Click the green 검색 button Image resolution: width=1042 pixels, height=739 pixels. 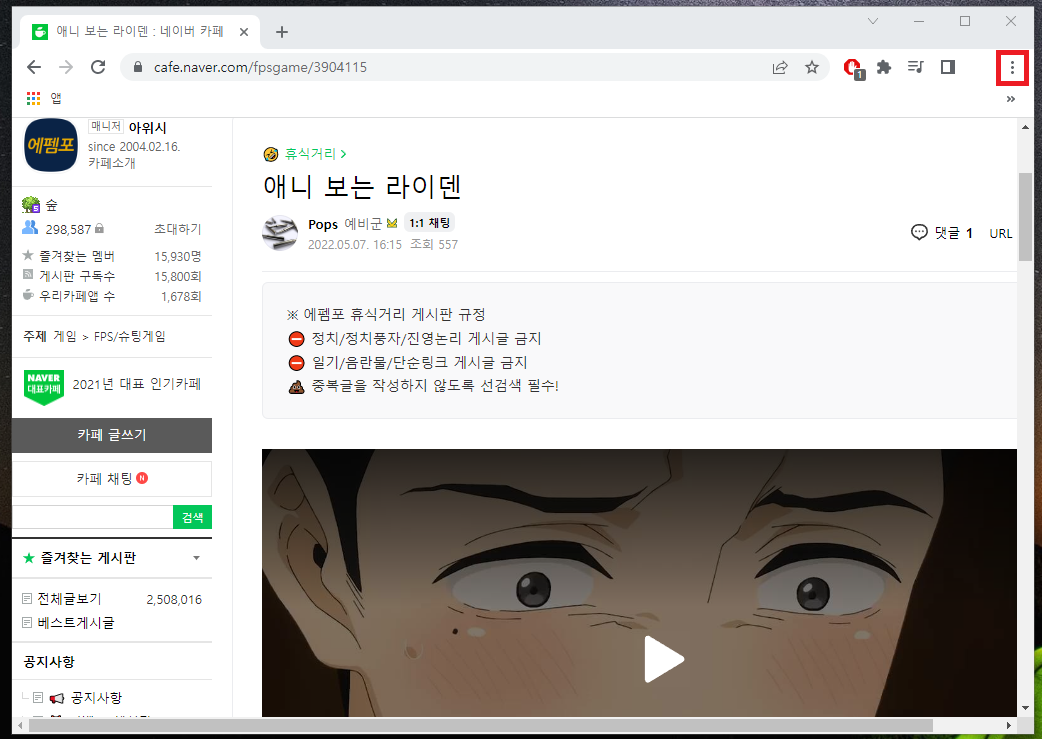coord(193,517)
